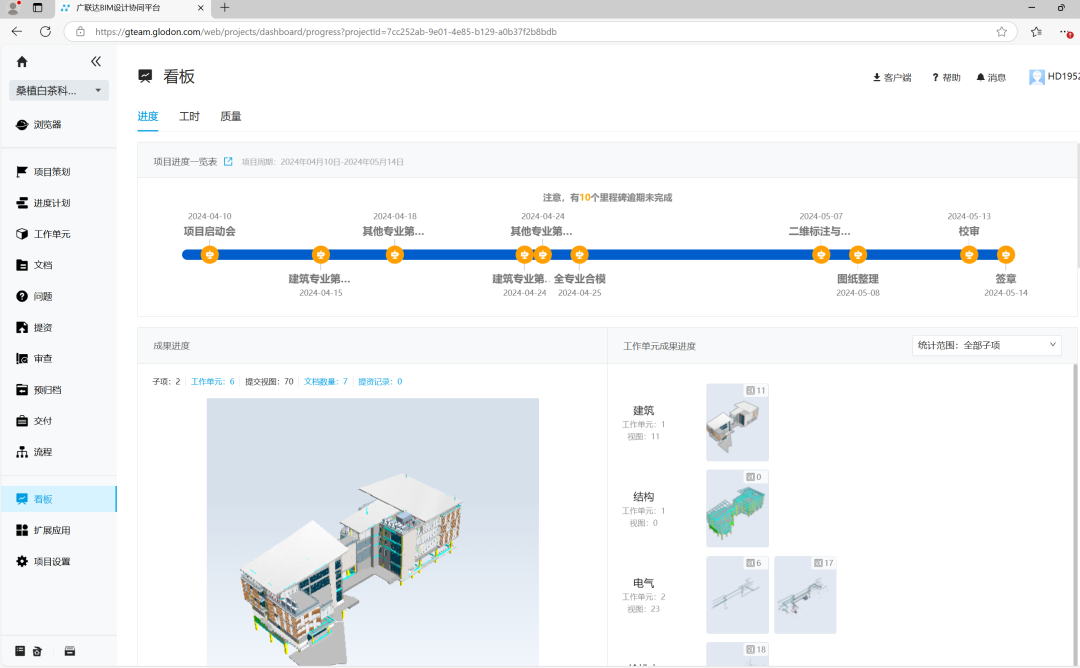Open browser favorites list icon
Screen dimensions: 1080x668
(x=1036, y=32)
